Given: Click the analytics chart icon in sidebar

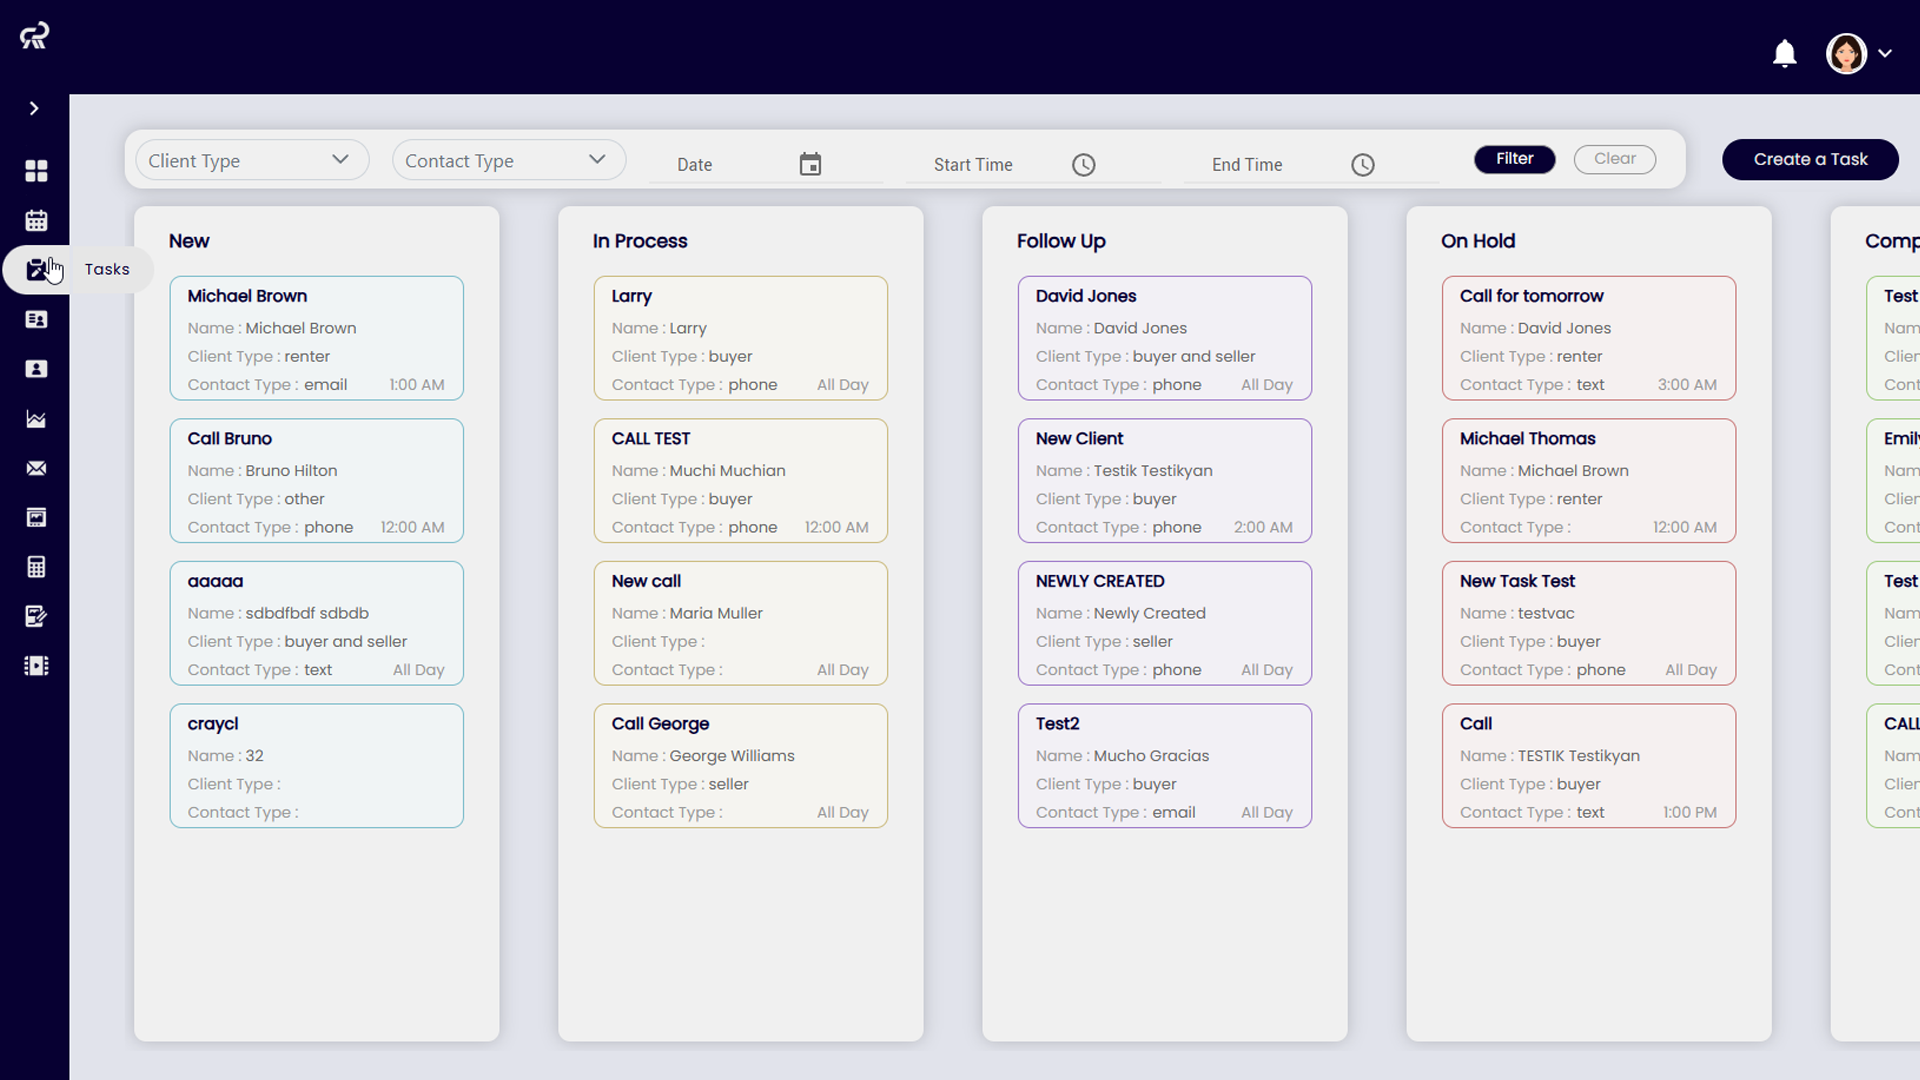Looking at the screenshot, I should click(36, 419).
